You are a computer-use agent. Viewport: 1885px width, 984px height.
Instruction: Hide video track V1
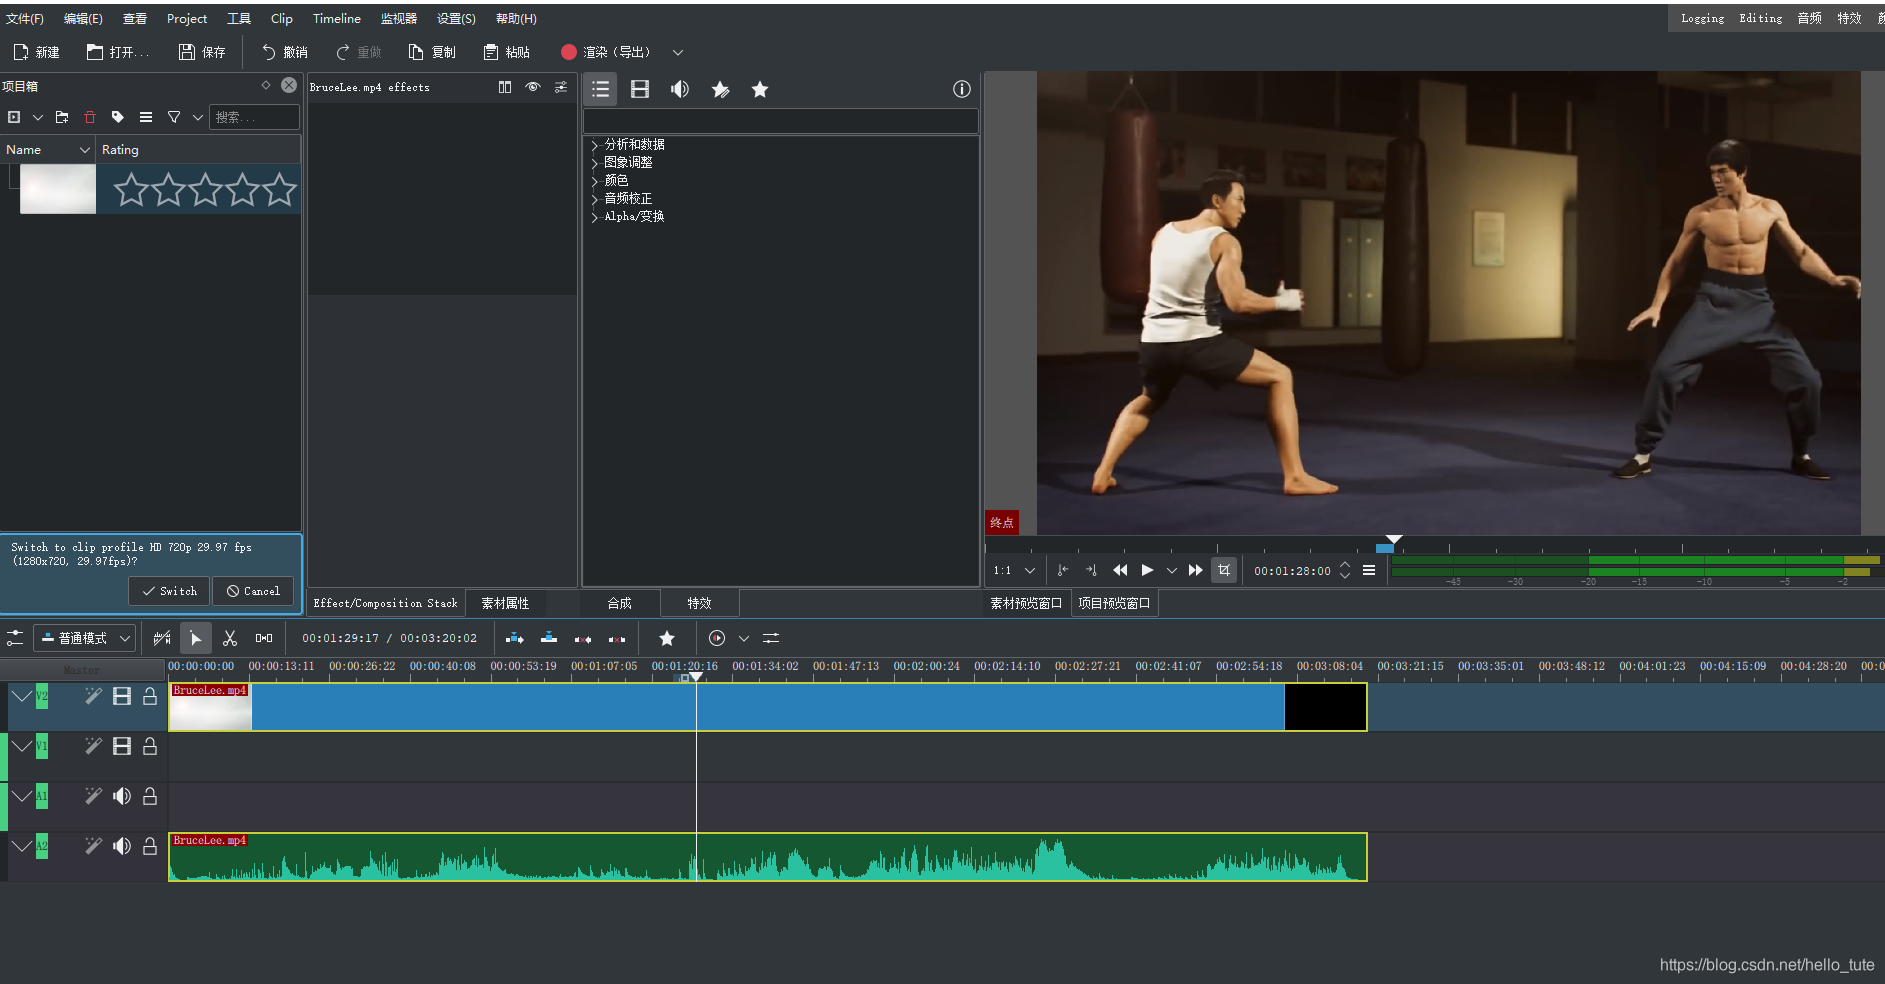coord(122,746)
